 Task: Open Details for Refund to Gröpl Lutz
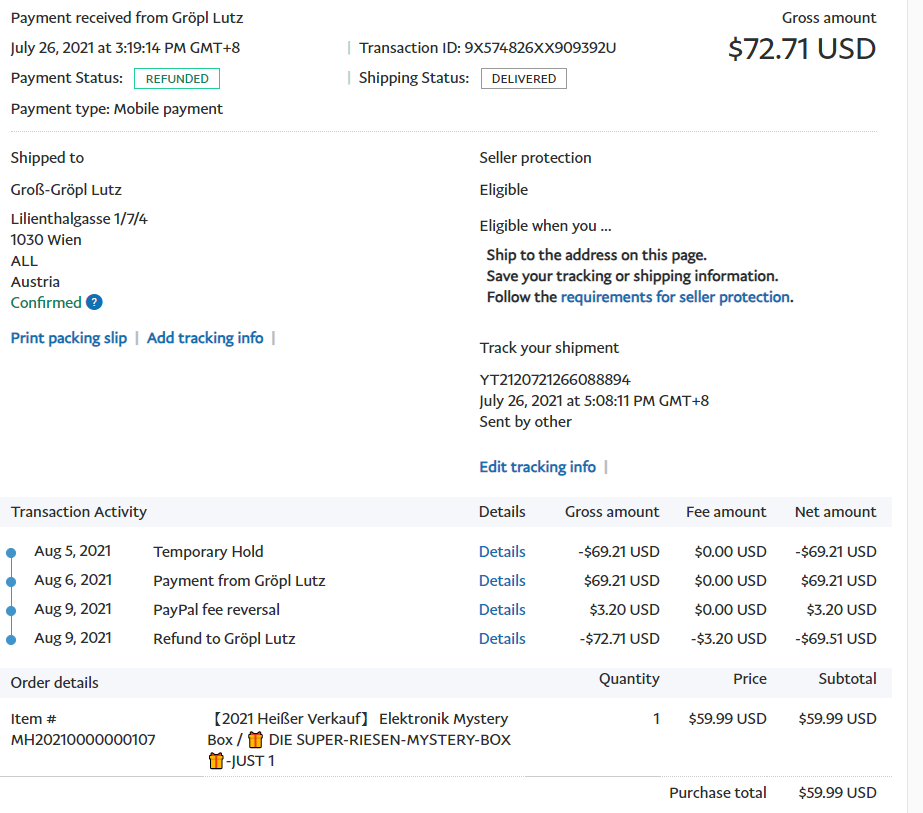[502, 639]
